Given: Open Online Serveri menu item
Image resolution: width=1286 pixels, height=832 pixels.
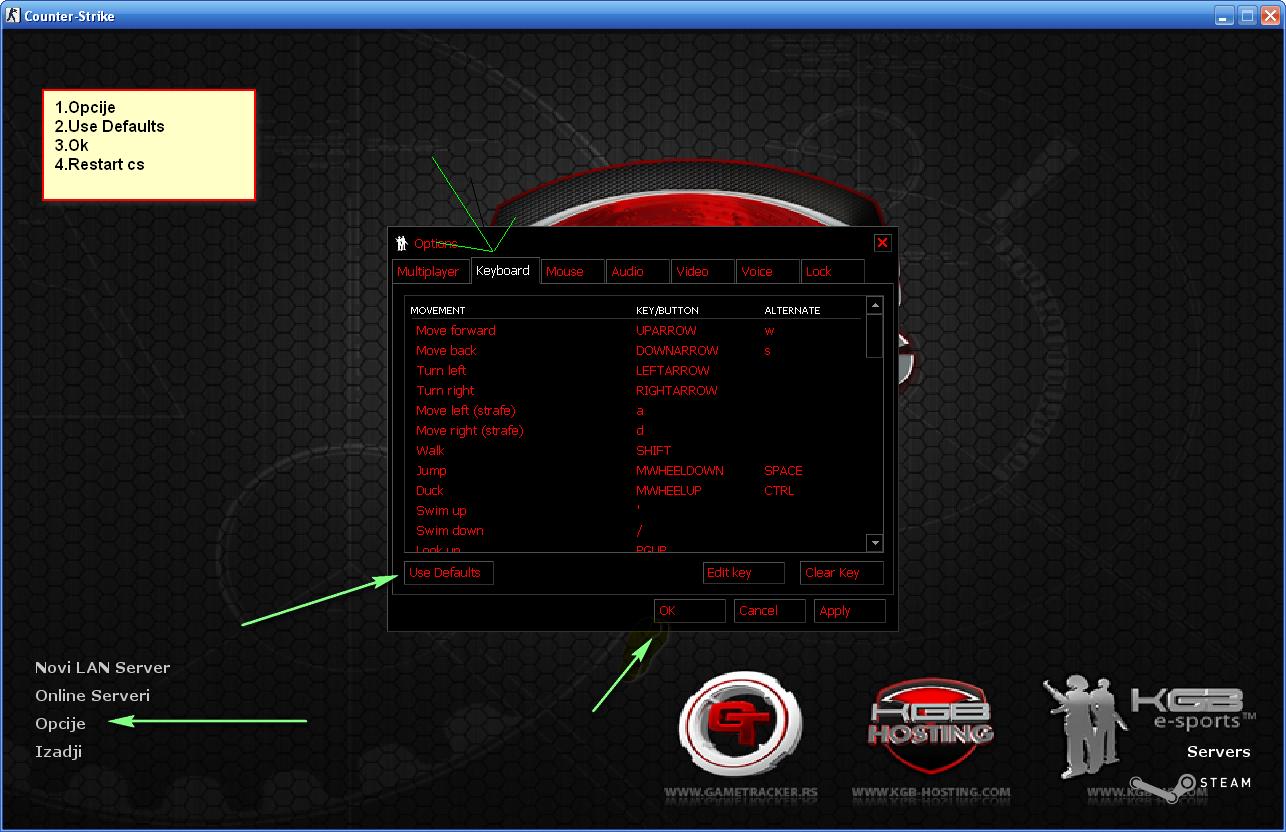Looking at the screenshot, I should point(92,696).
